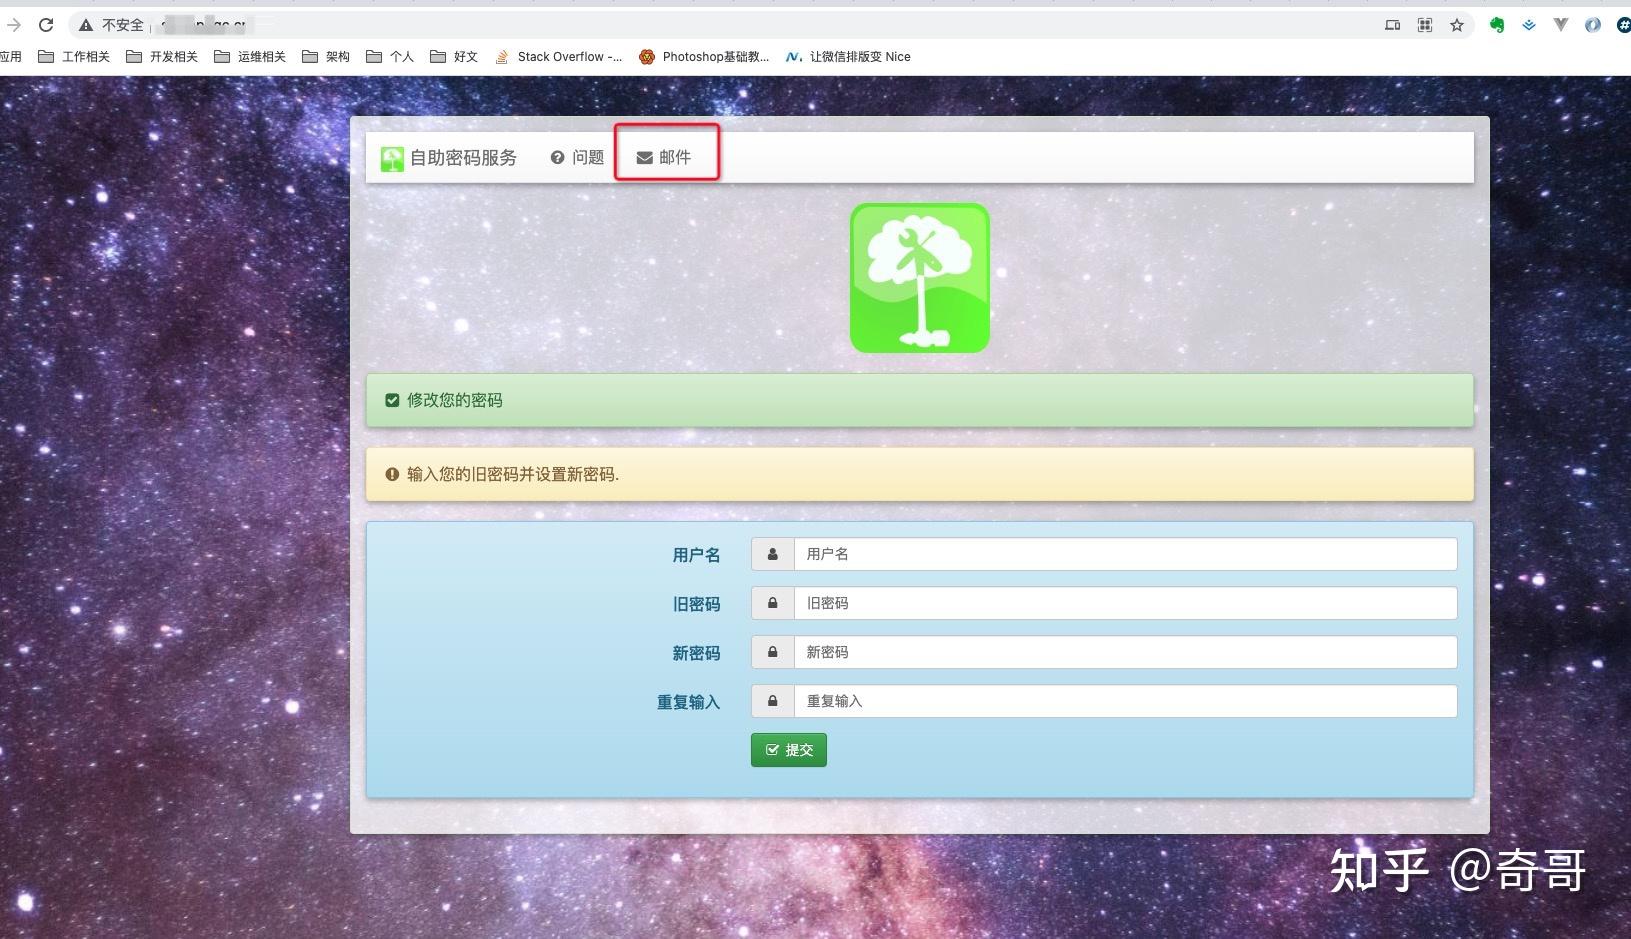Open the 邮件 tab
The width and height of the screenshot is (1631, 939).
pos(673,157)
